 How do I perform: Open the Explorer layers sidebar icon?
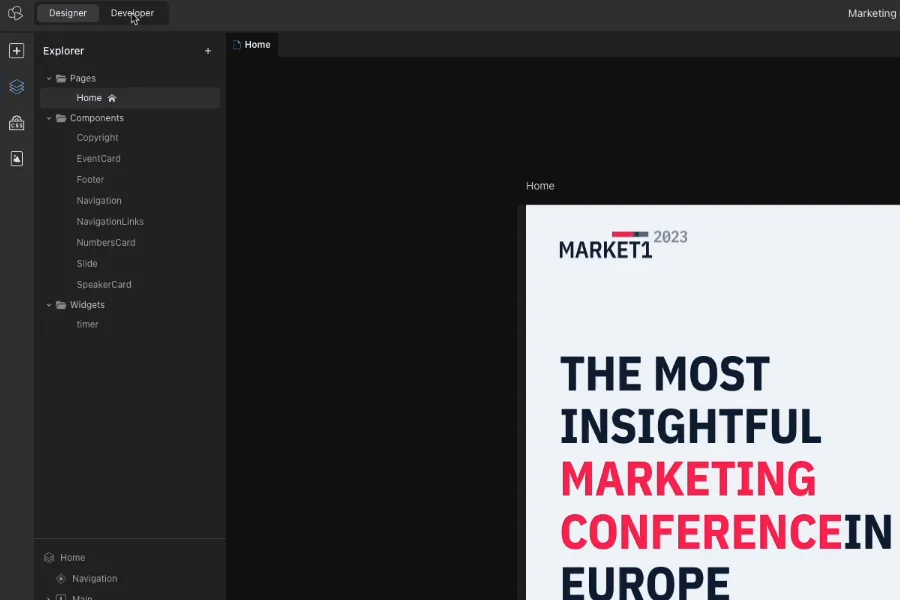16,87
